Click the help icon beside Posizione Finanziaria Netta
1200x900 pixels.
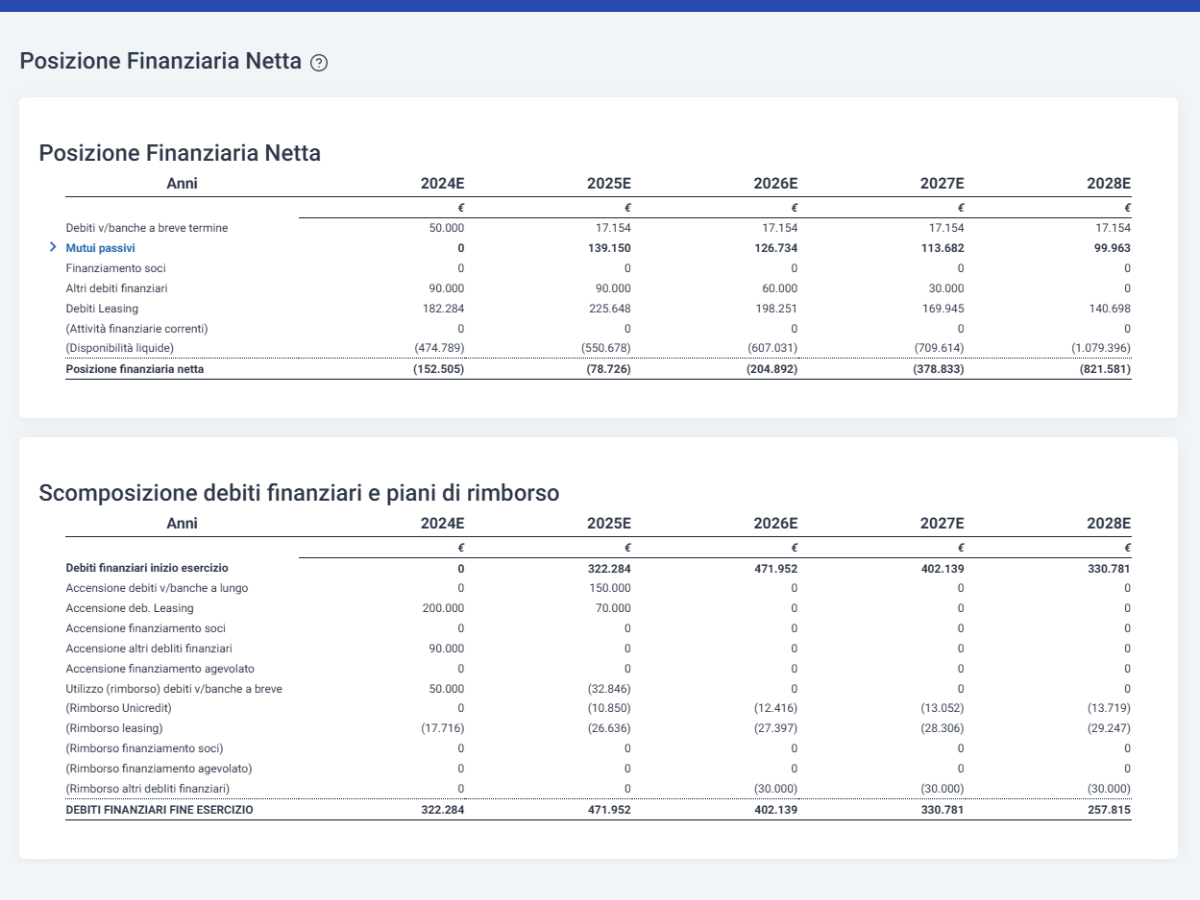pyautogui.click(x=319, y=62)
